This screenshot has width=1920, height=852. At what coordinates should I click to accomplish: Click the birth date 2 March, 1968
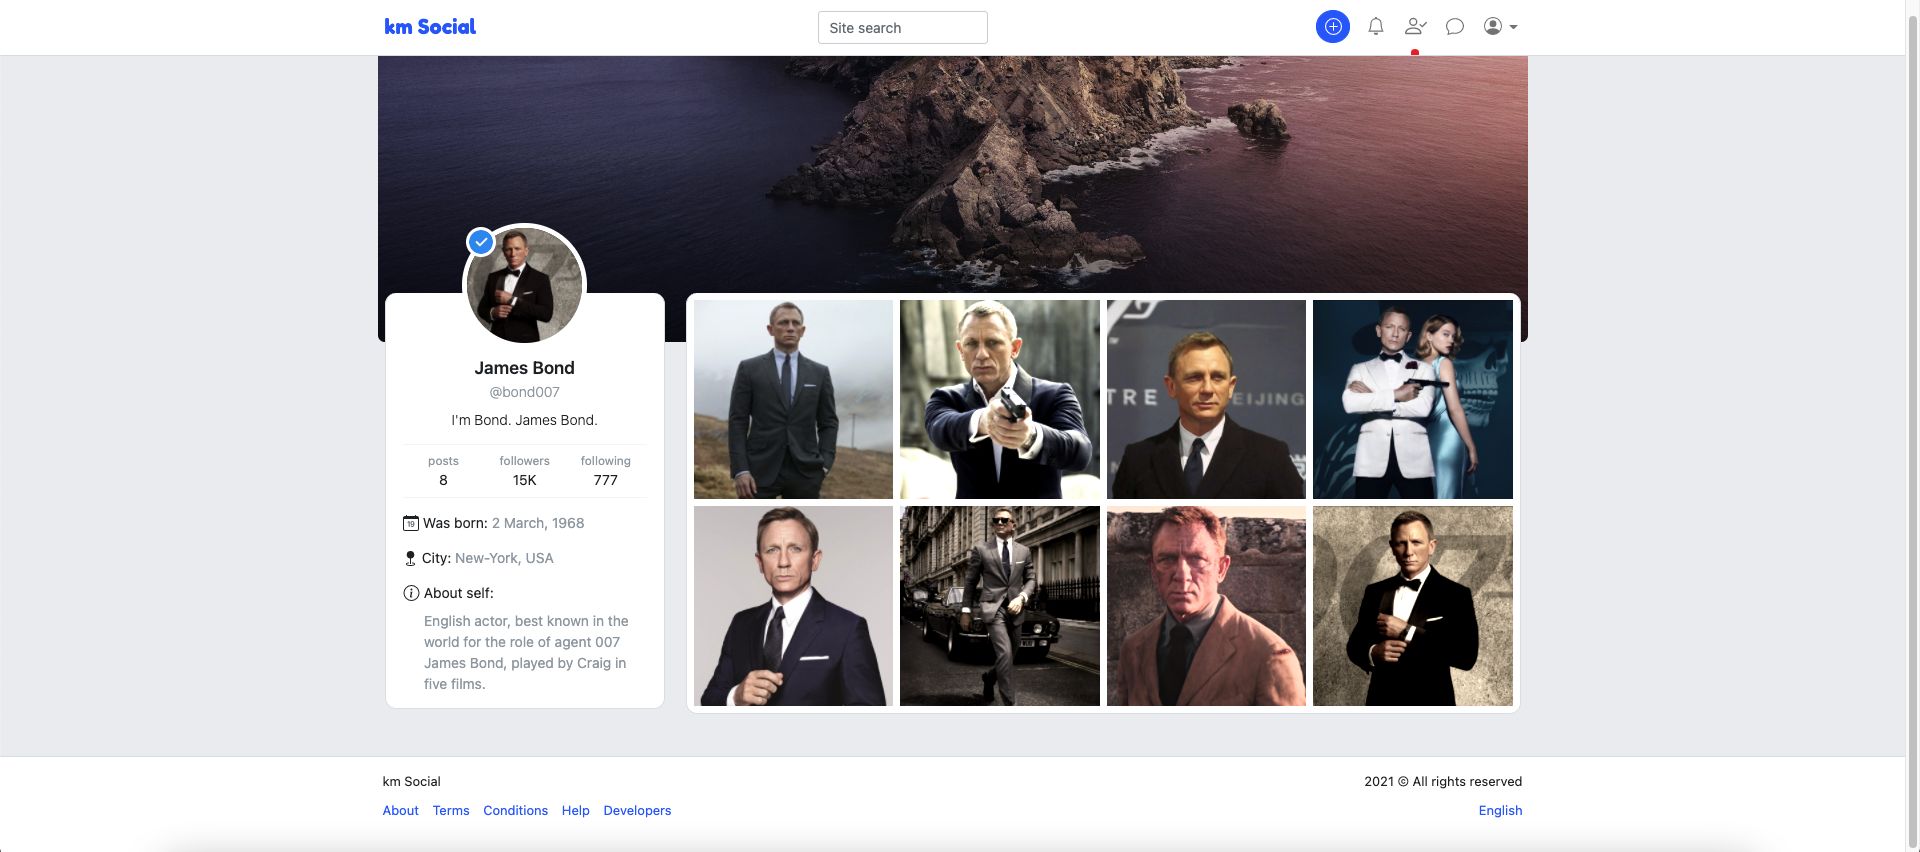[x=538, y=523]
